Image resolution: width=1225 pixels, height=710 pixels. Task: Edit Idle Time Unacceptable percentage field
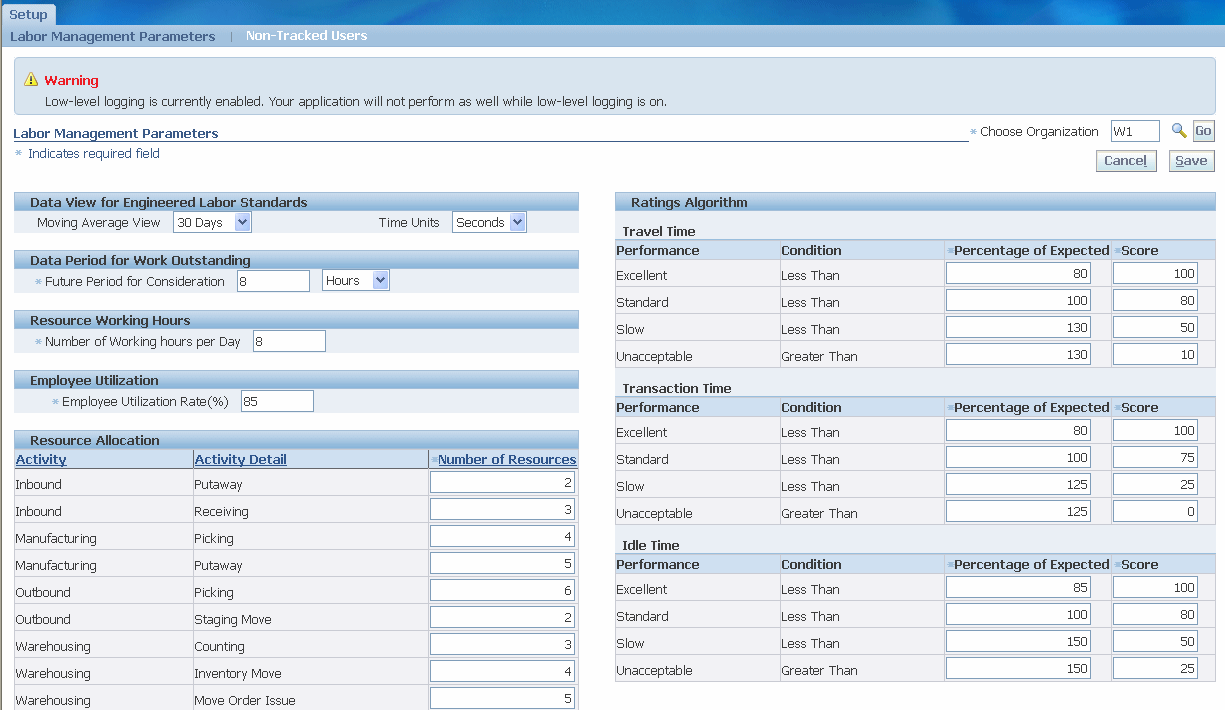[1018, 669]
